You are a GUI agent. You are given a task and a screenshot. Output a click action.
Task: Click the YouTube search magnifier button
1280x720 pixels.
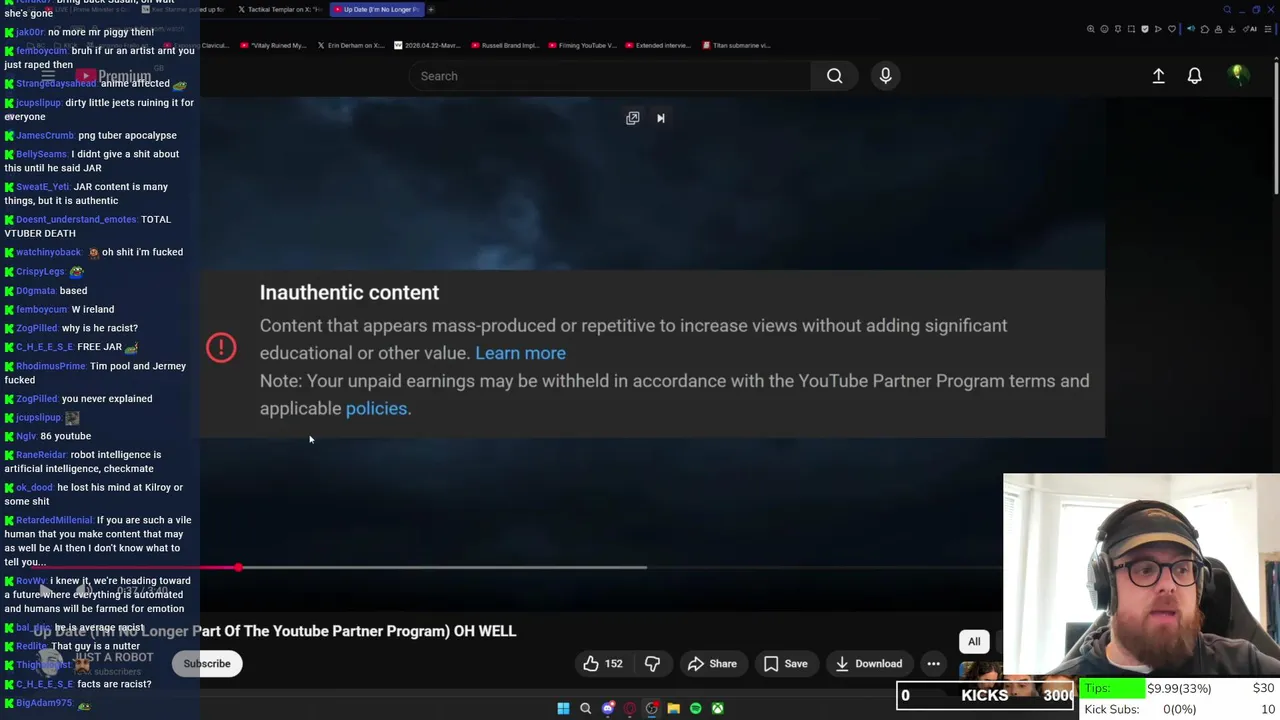[834, 76]
